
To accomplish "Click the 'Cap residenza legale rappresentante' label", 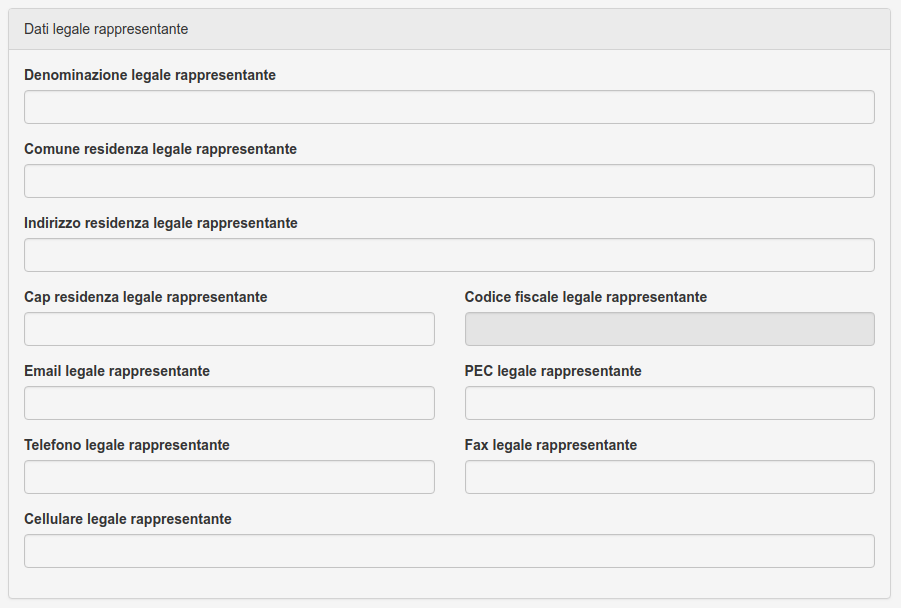I will point(145,297).
